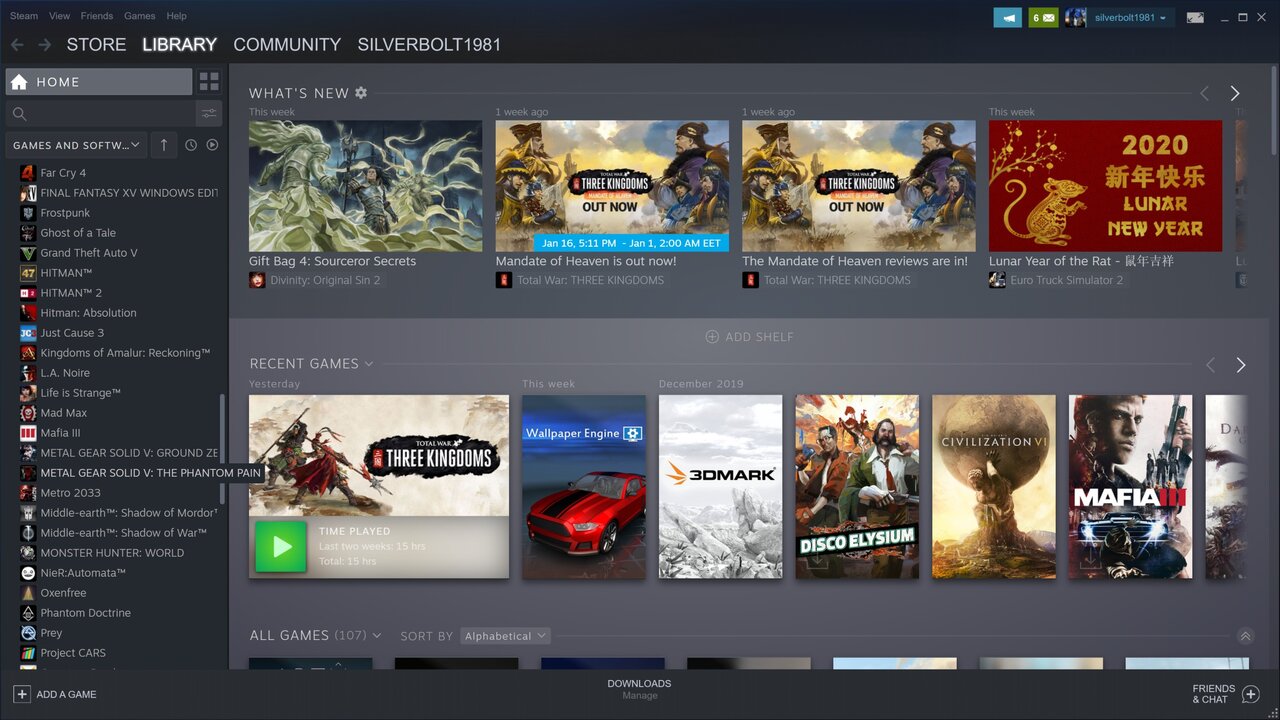Screen dimensions: 1280x720
Task: Switch to the COMMUNITY tab
Action: point(287,45)
